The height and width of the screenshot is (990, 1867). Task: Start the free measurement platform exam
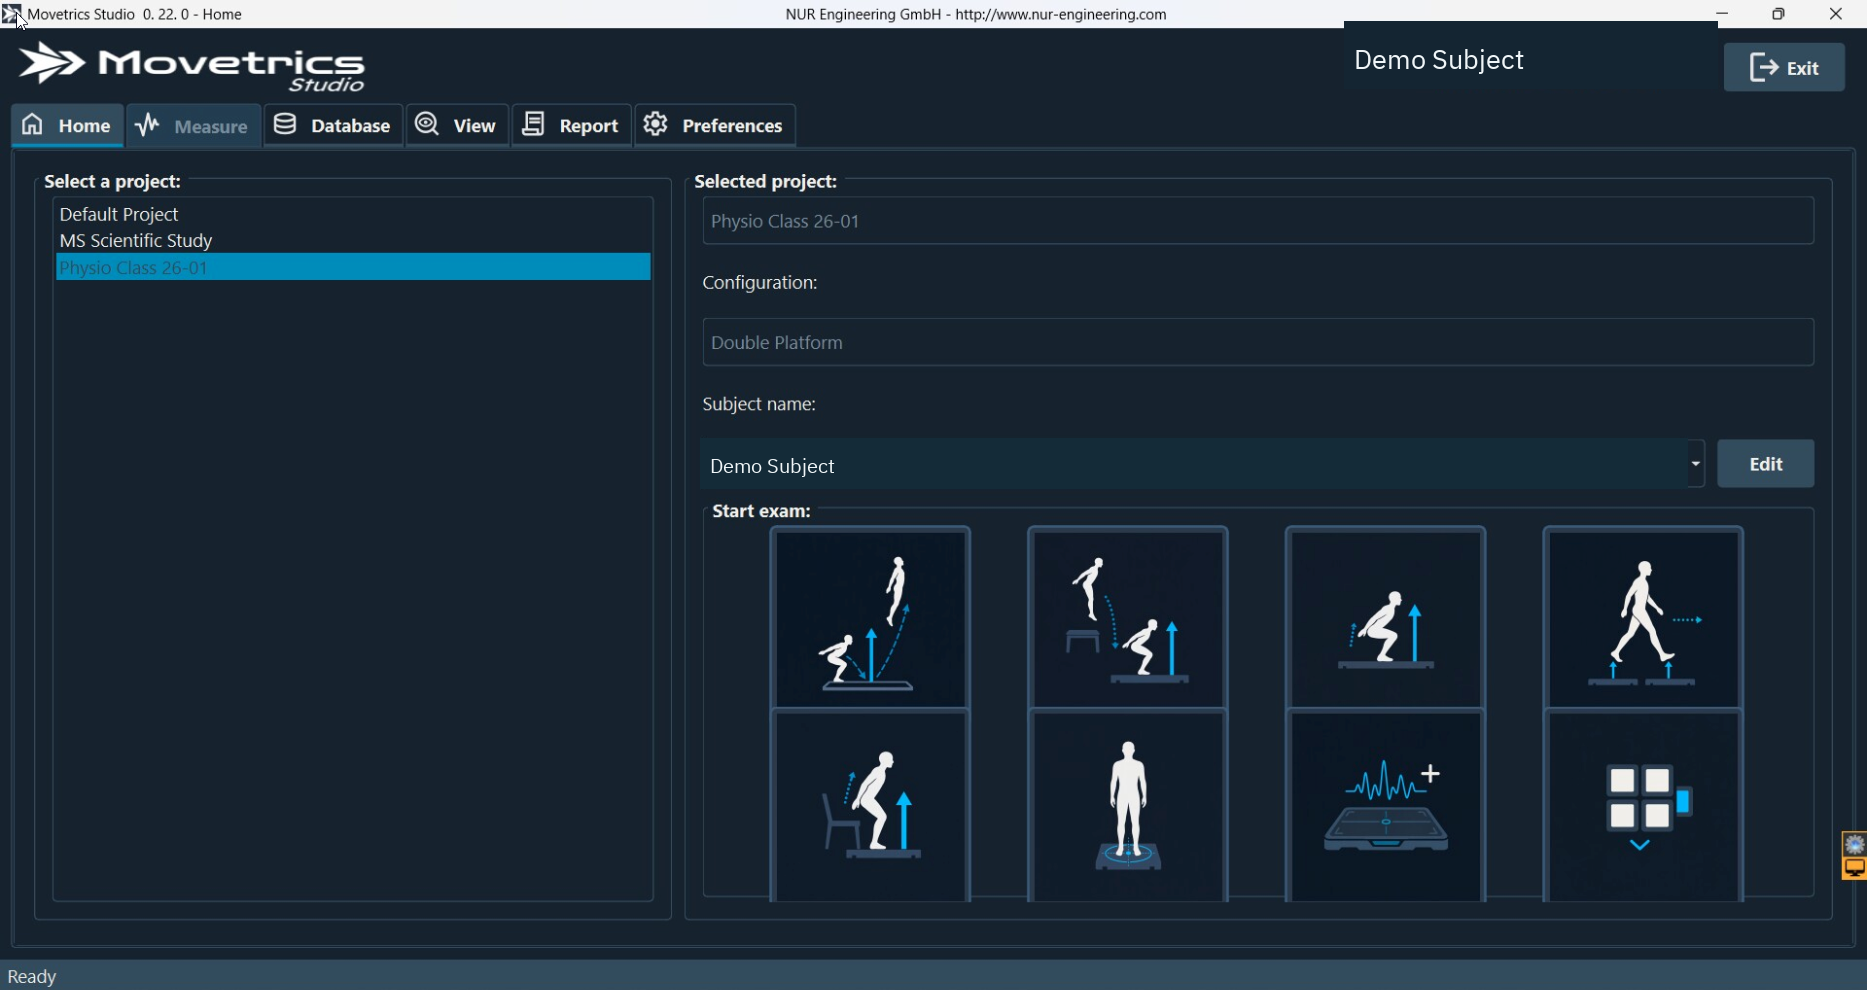pyautogui.click(x=1386, y=807)
